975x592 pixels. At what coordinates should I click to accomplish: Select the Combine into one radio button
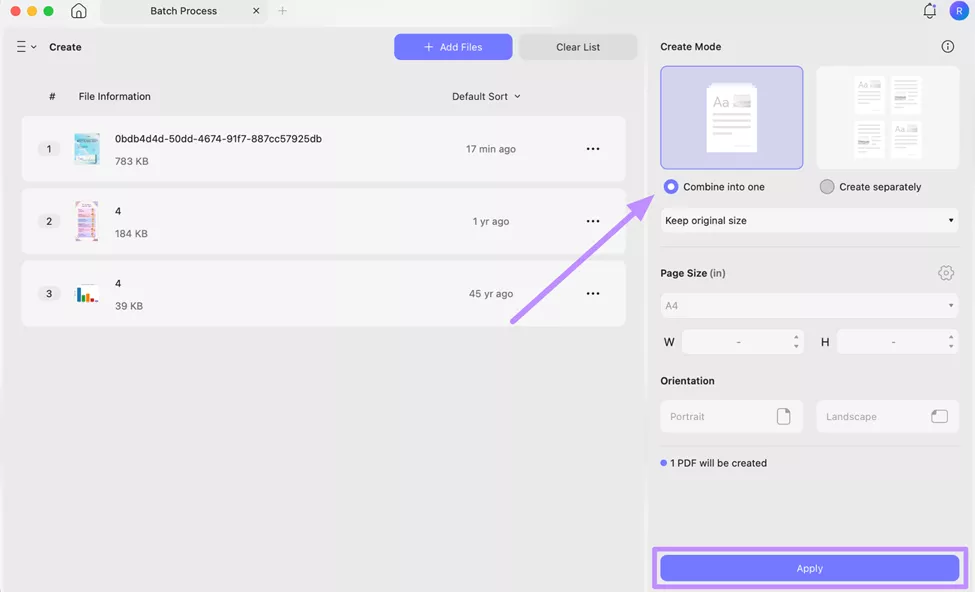[x=670, y=186]
